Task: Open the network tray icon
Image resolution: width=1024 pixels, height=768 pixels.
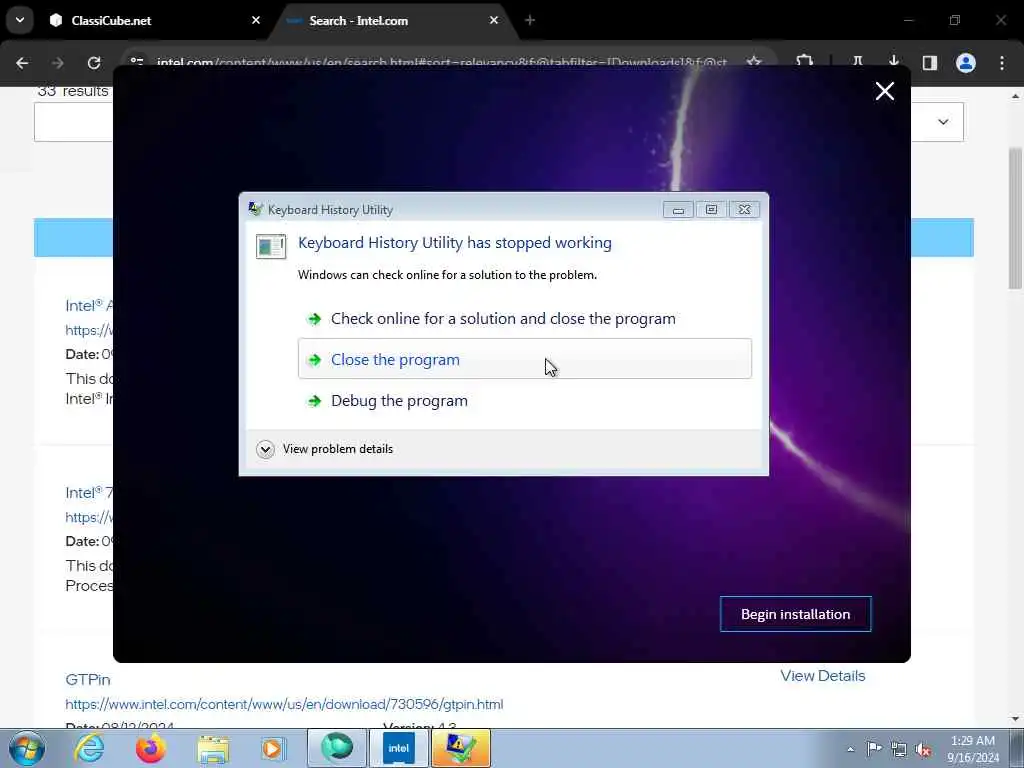Action: (x=899, y=749)
